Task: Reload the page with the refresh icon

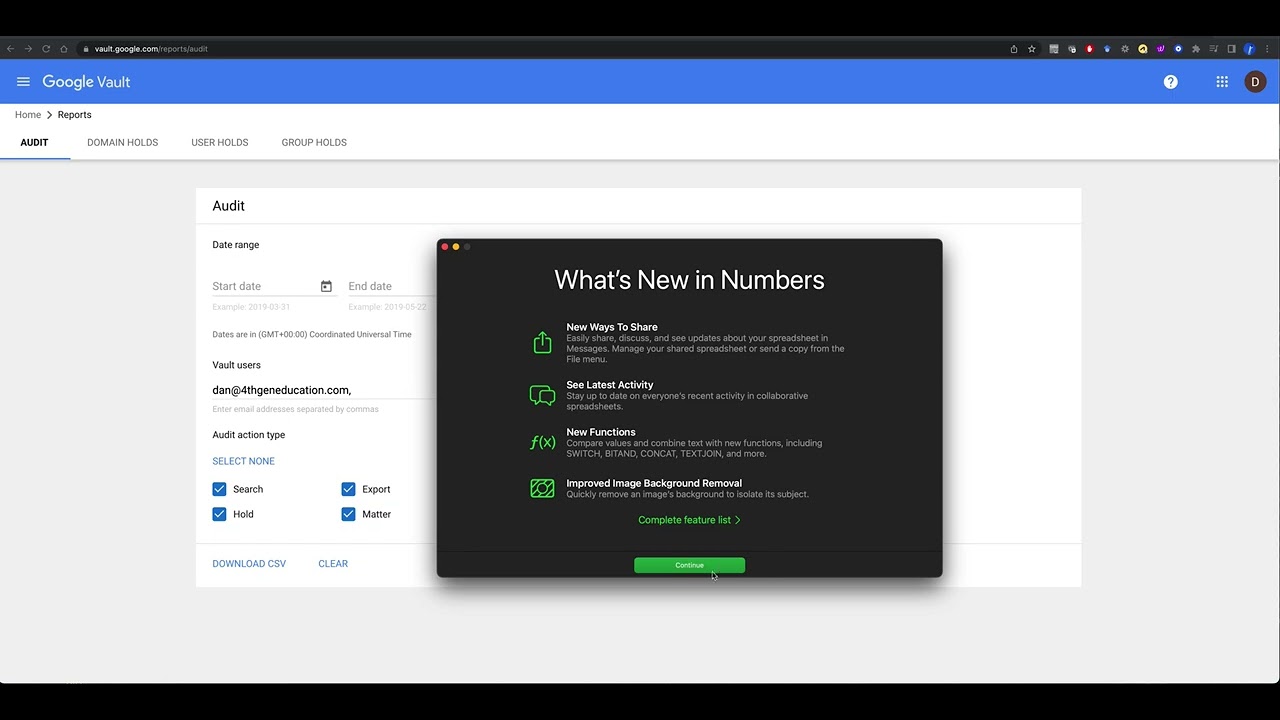Action: 46,49
